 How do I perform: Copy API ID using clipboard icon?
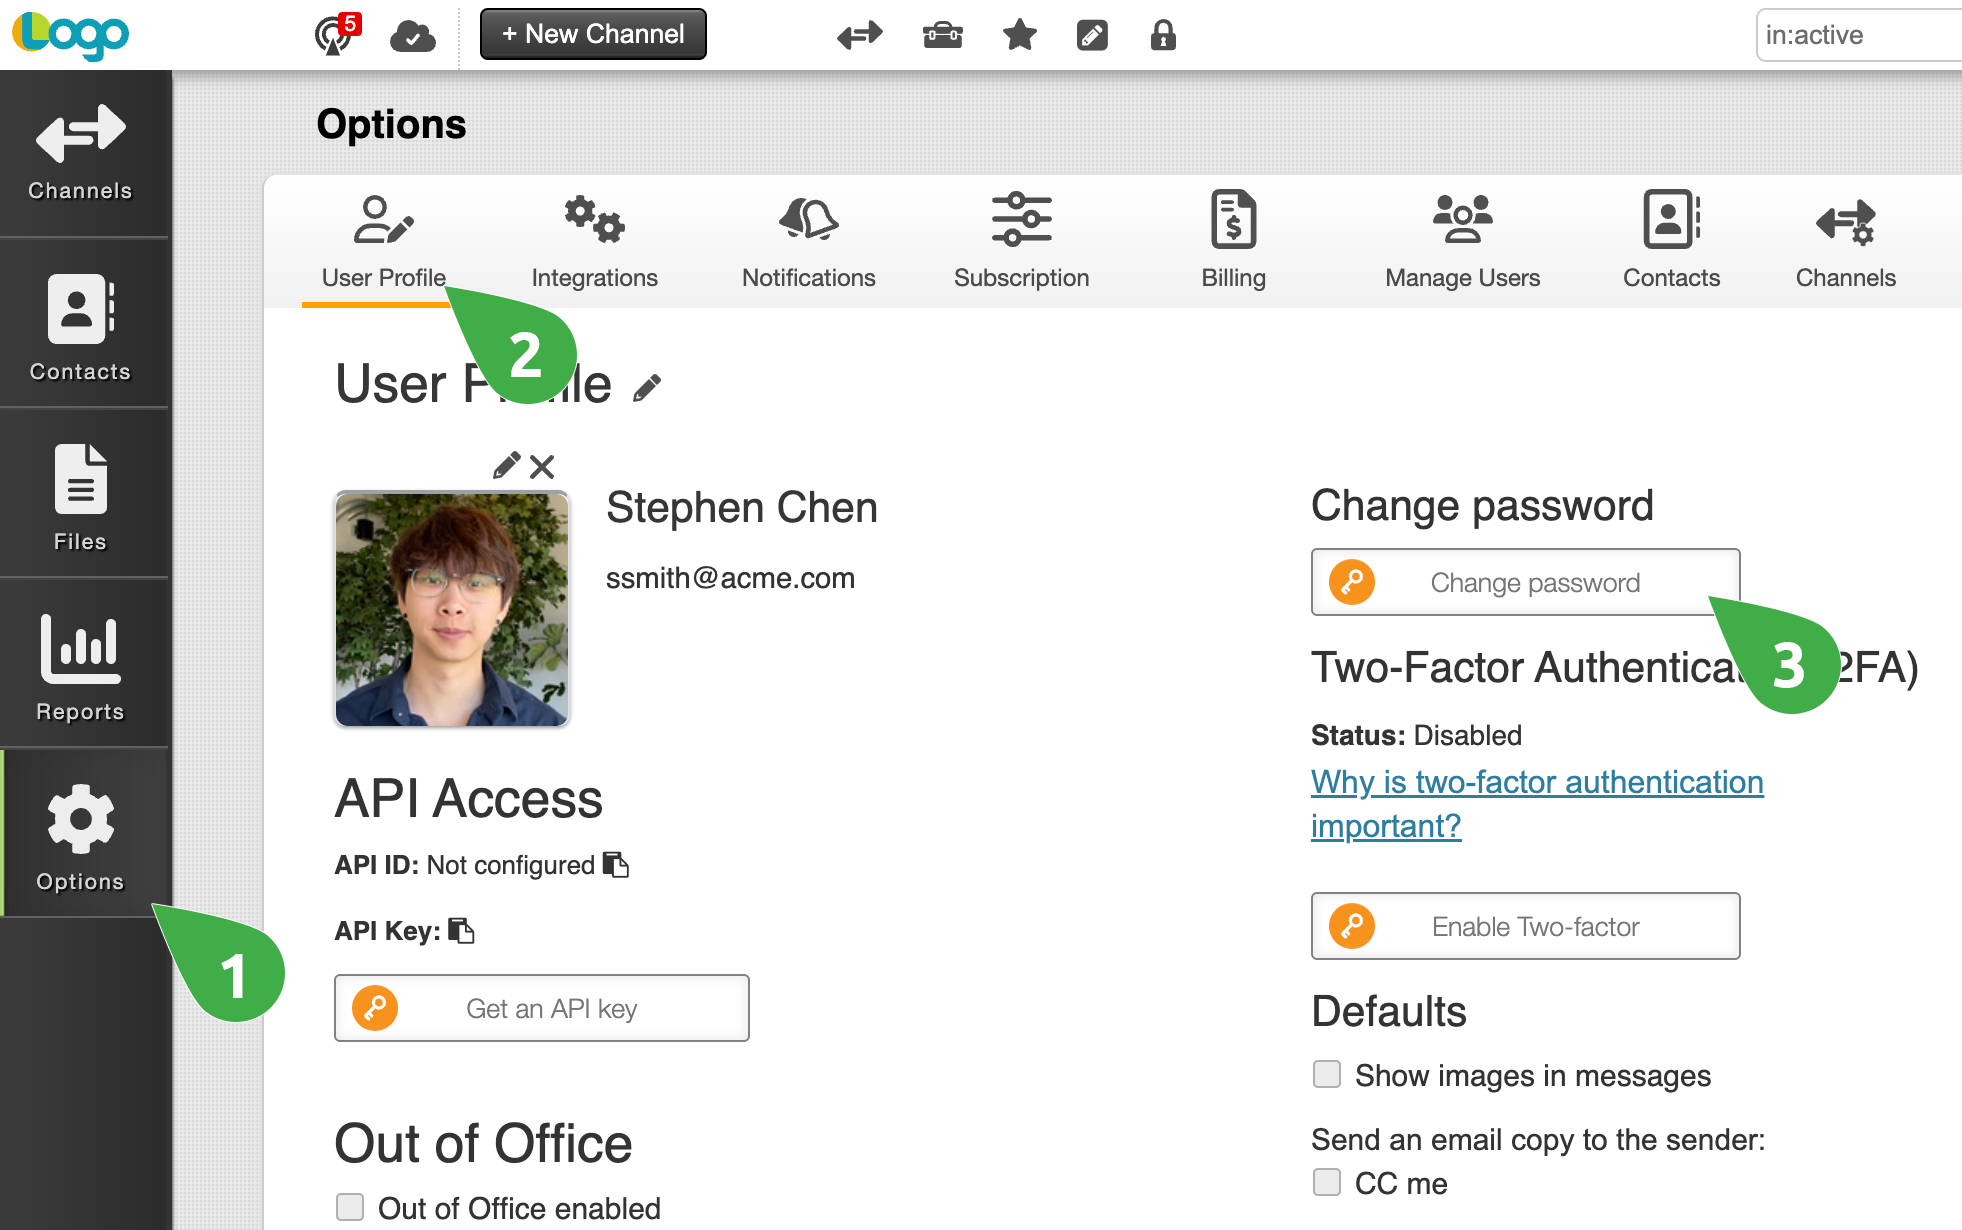616,865
